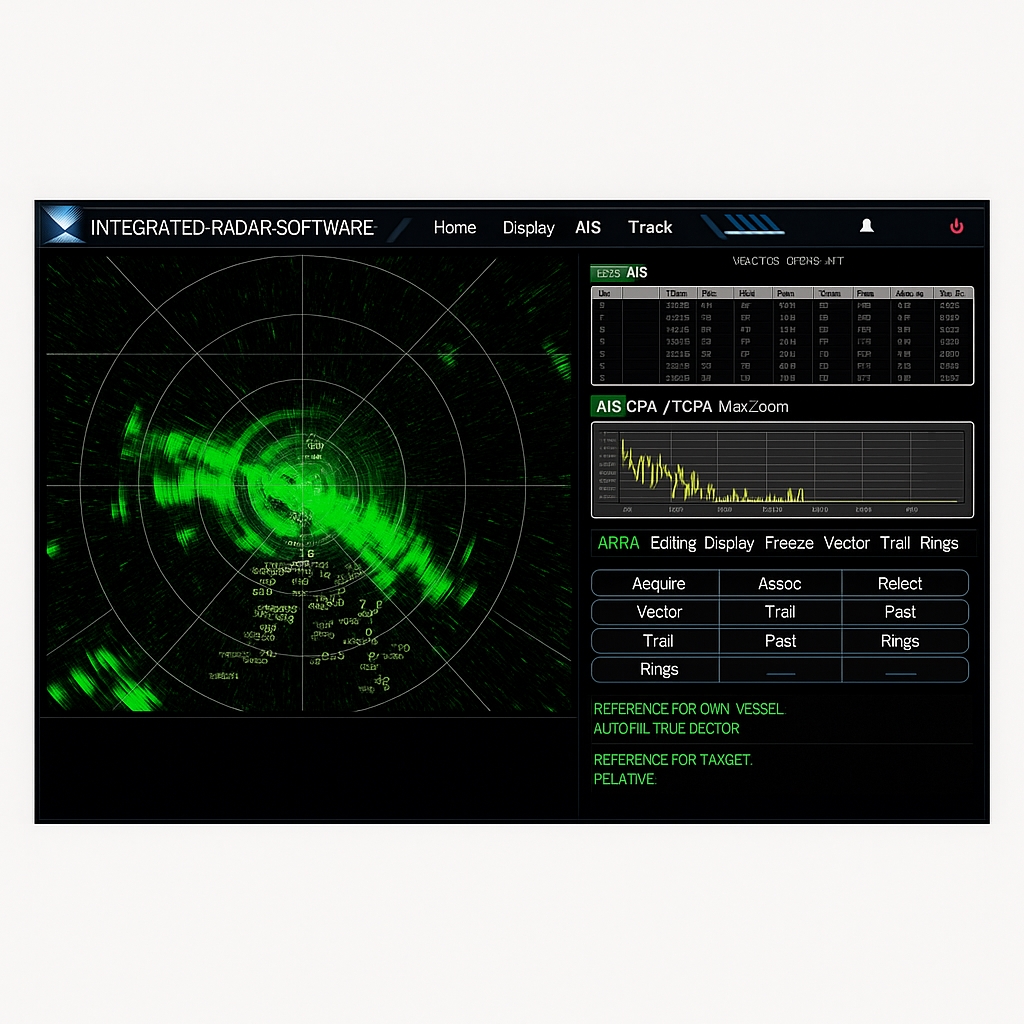Select the green AIS label beside CPA/TCPA
This screenshot has width=1024, height=1024.
[608, 407]
